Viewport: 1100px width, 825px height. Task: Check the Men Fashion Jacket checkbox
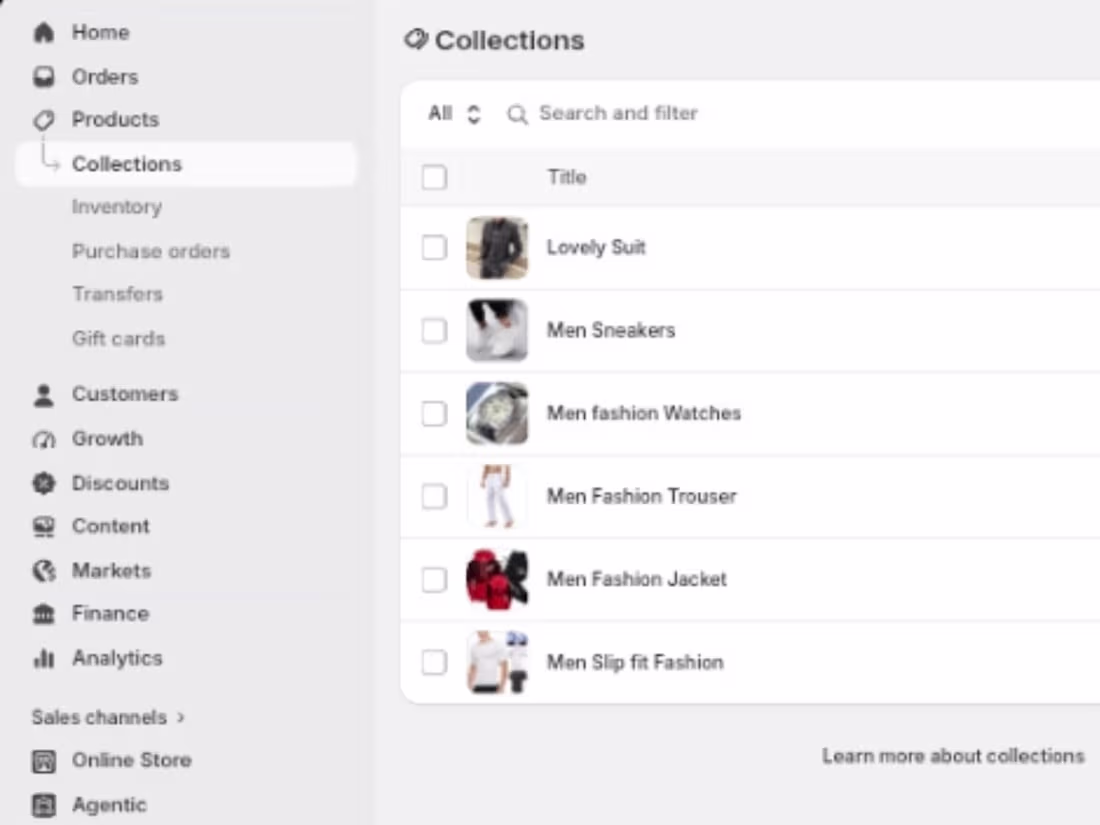click(x=434, y=579)
